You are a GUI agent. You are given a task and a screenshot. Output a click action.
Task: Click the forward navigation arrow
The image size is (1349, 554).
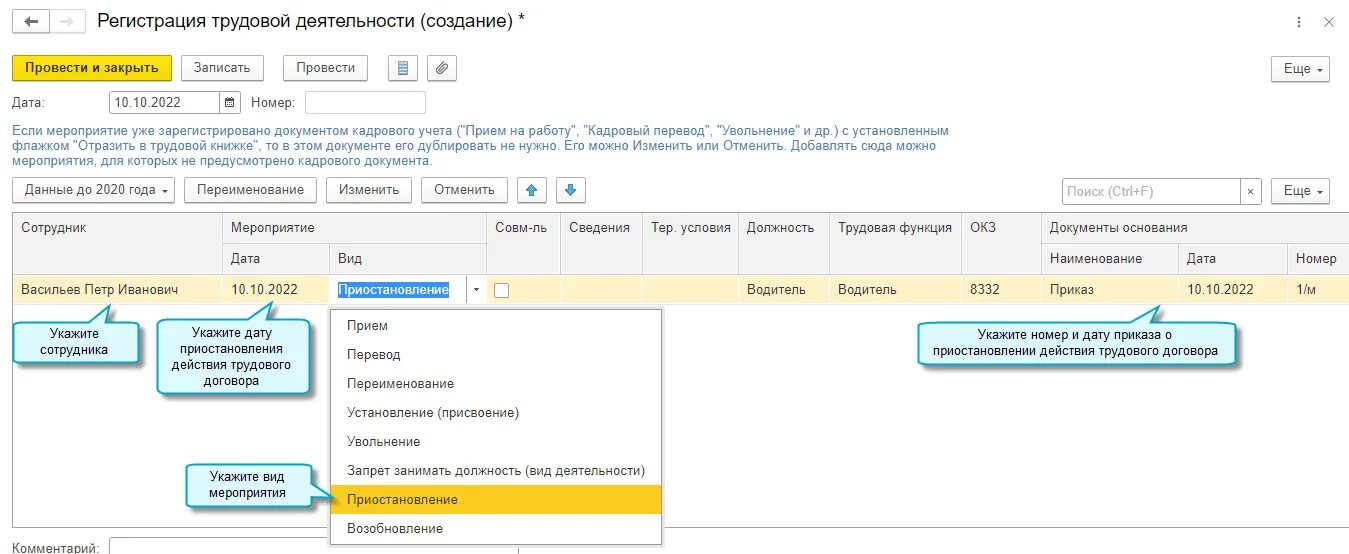[67, 21]
